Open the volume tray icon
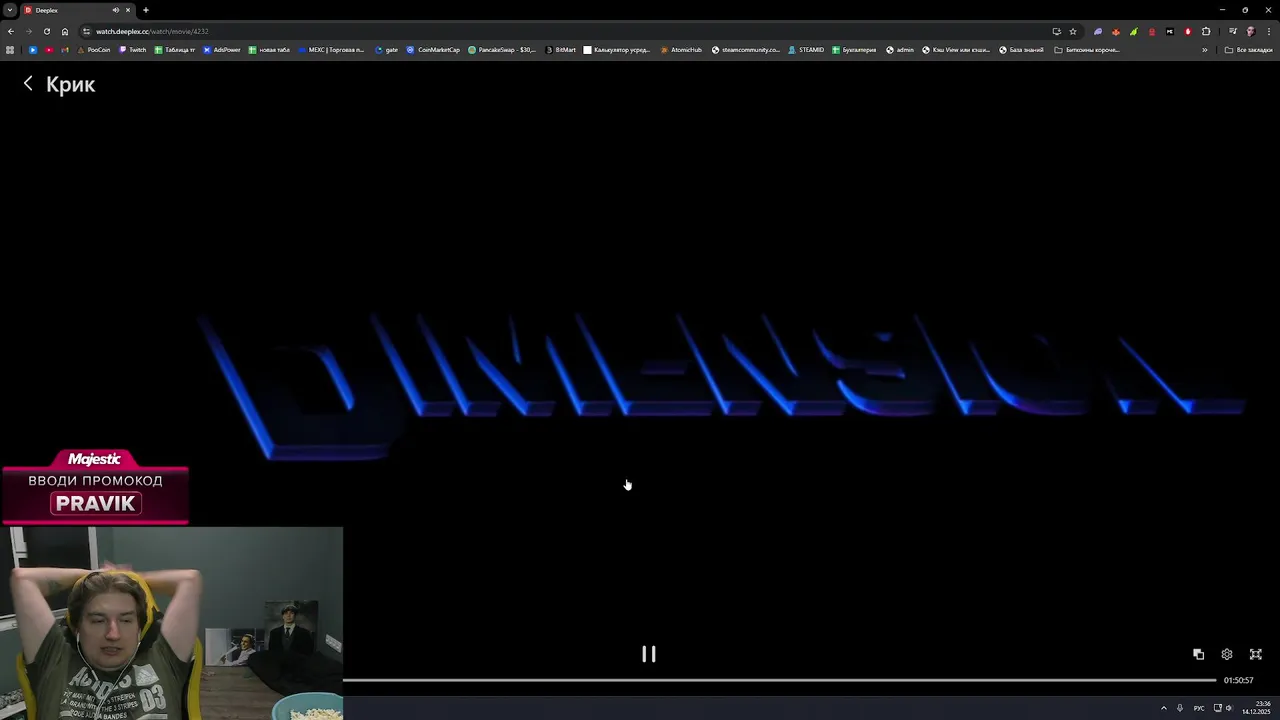Image resolution: width=1280 pixels, height=720 pixels. click(x=1229, y=708)
